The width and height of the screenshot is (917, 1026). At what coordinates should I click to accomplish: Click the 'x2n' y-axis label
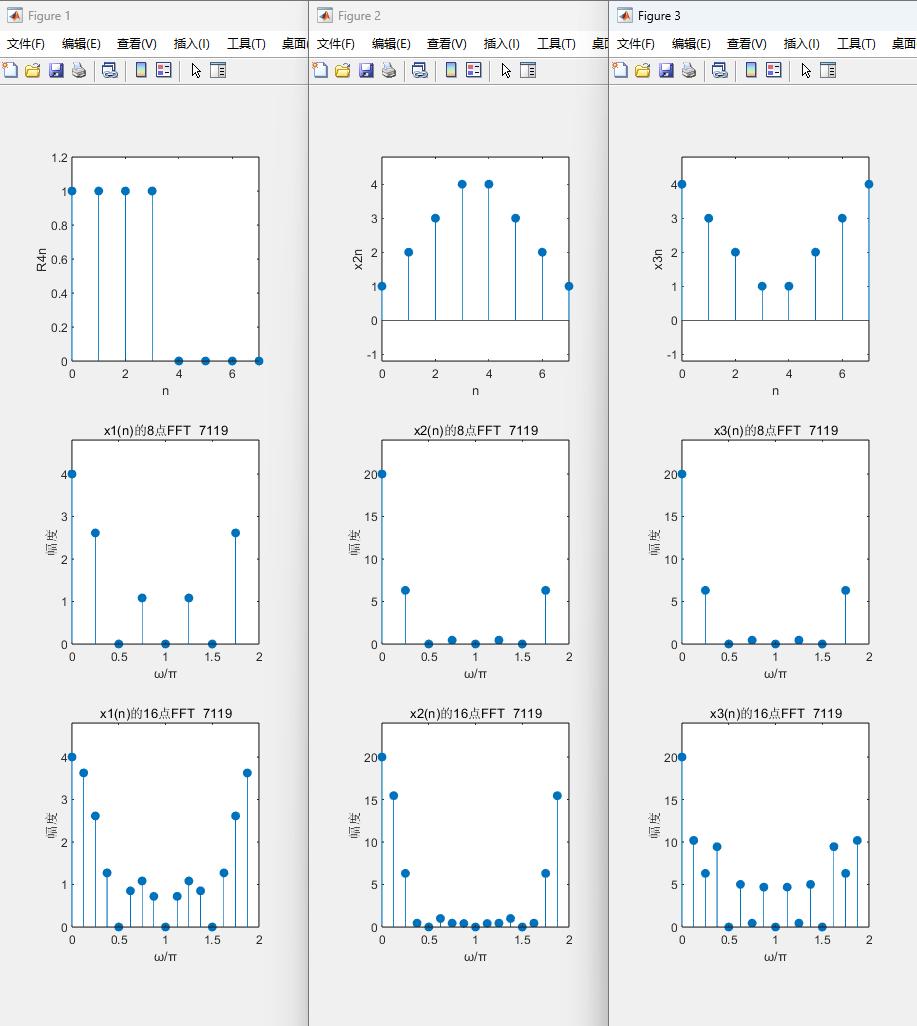pyautogui.click(x=357, y=260)
